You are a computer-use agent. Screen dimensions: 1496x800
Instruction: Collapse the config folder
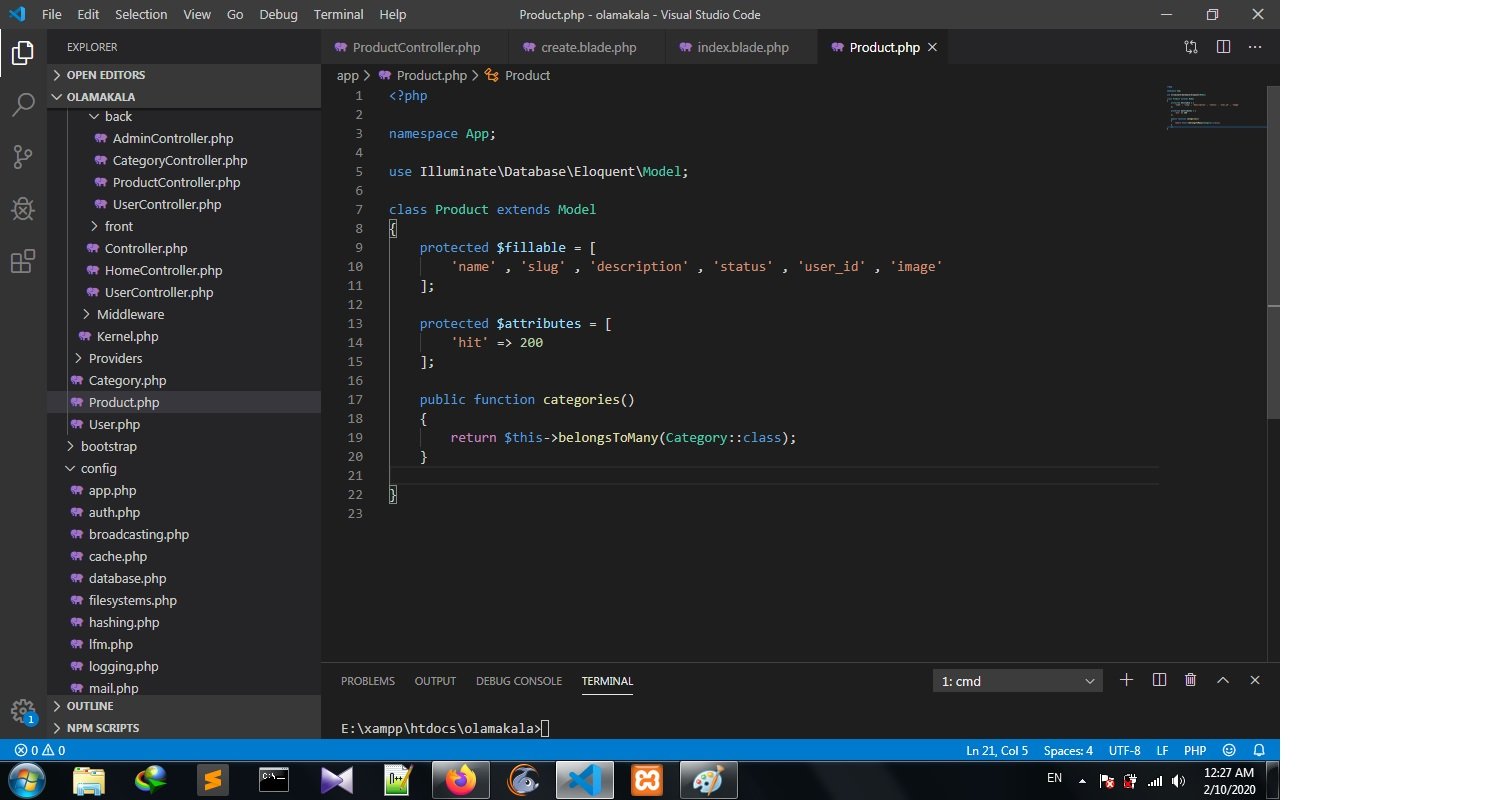tap(98, 468)
